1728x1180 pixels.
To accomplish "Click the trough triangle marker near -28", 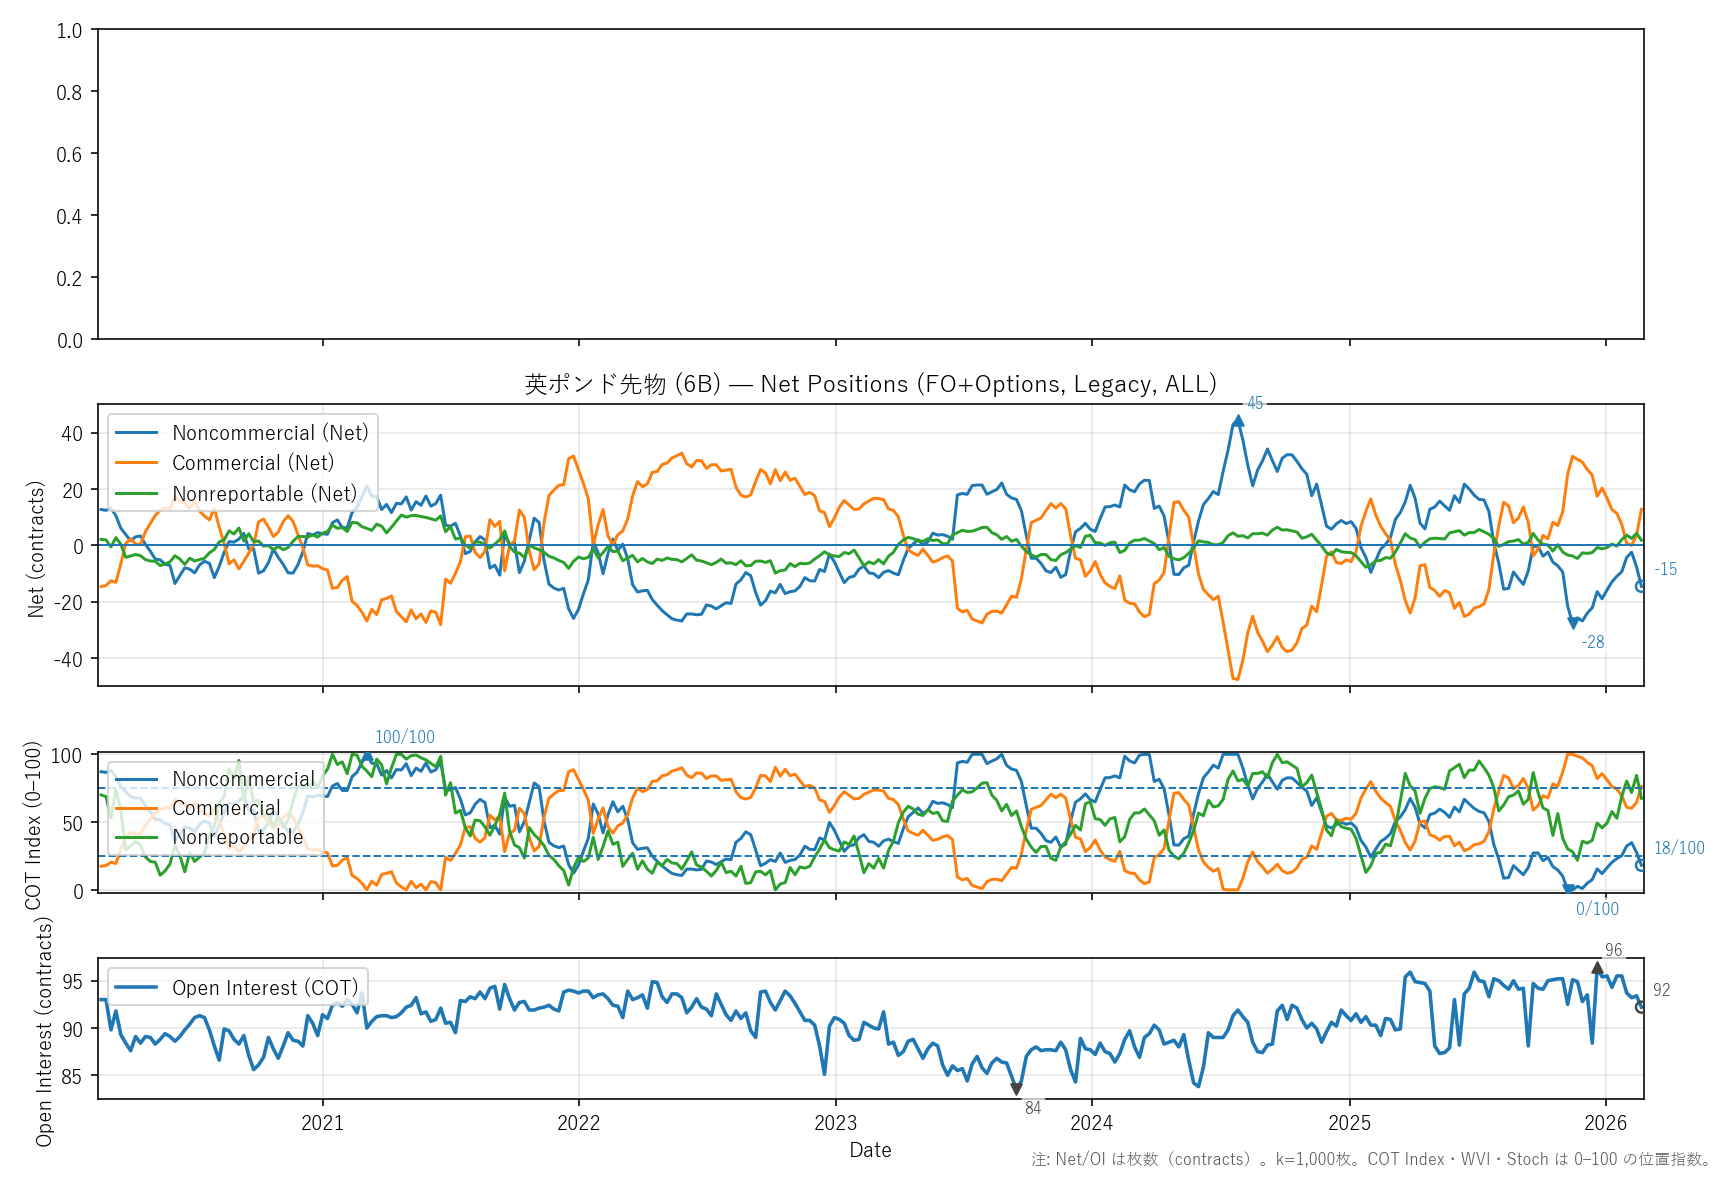I will 1573,623.
